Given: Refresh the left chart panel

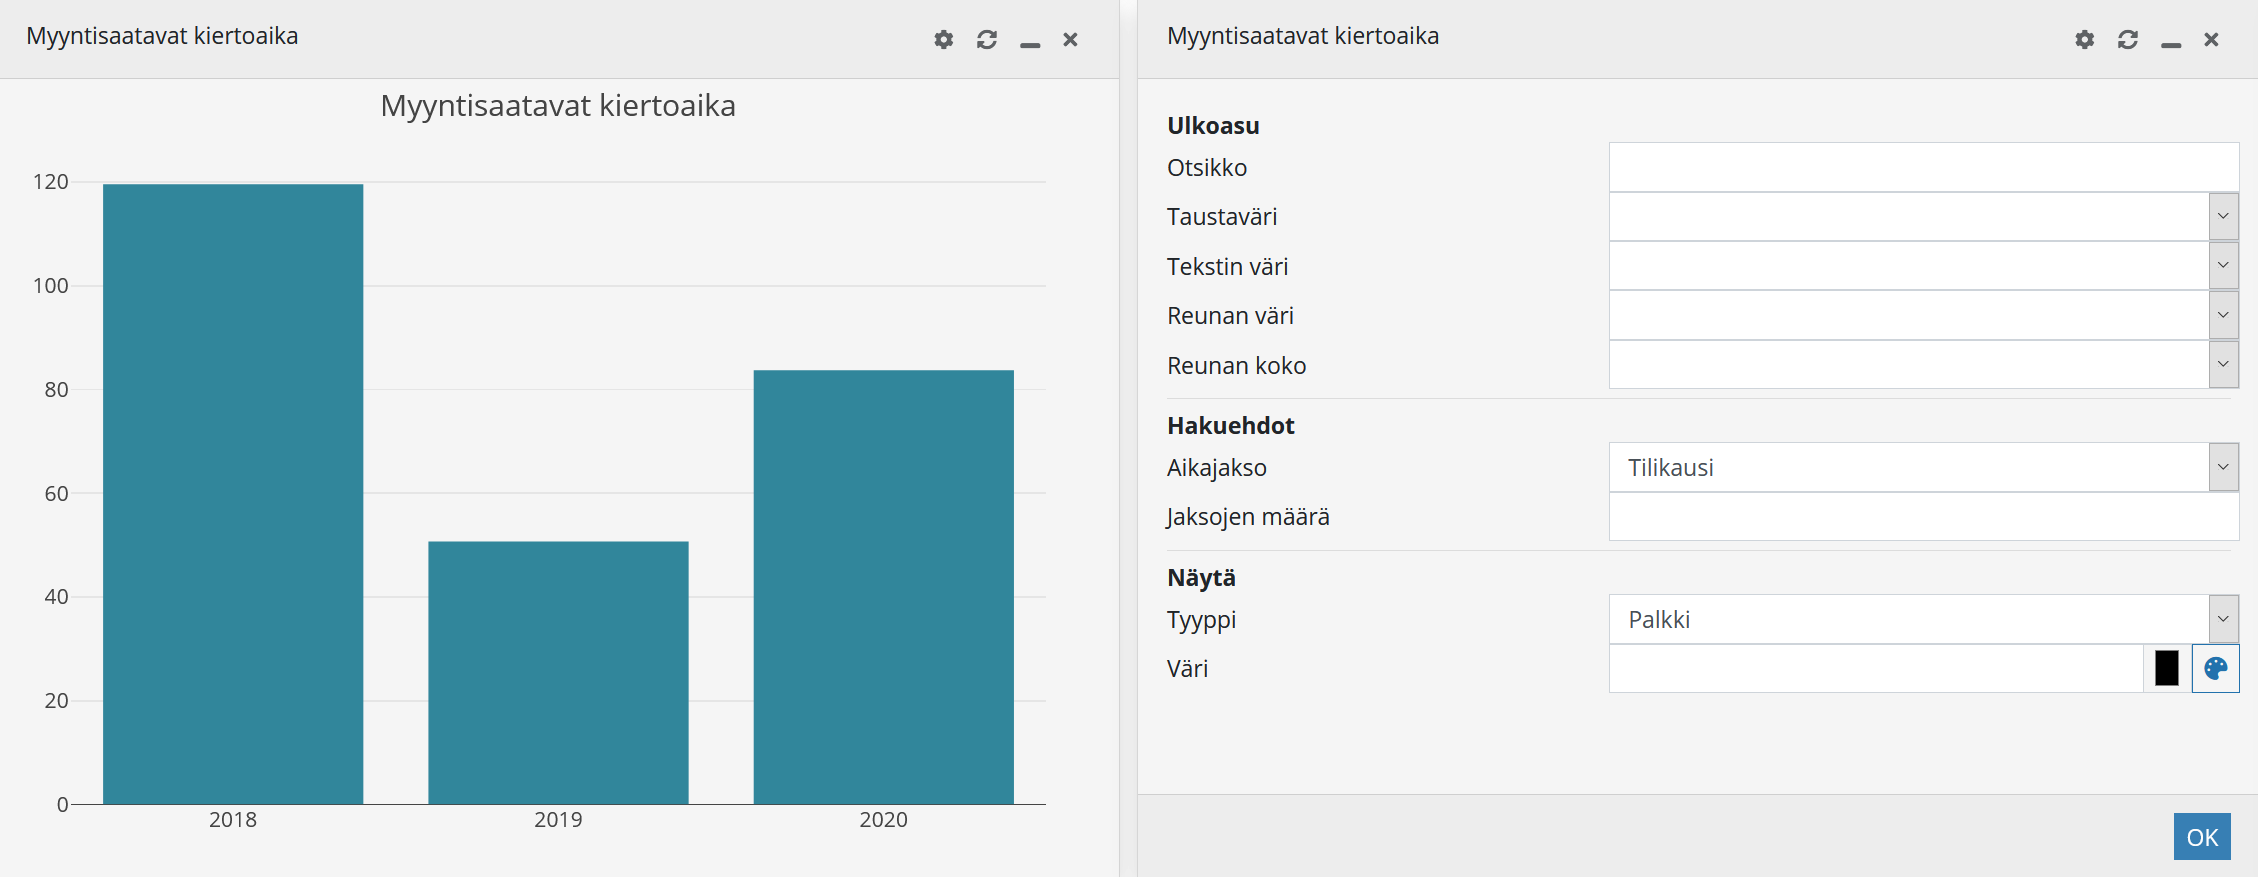Looking at the screenshot, I should click(x=986, y=40).
